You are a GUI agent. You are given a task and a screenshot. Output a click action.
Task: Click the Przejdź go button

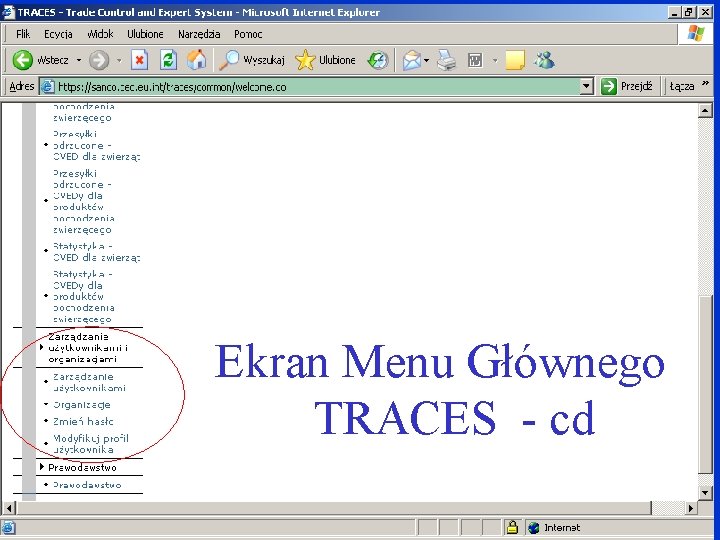pos(627,86)
